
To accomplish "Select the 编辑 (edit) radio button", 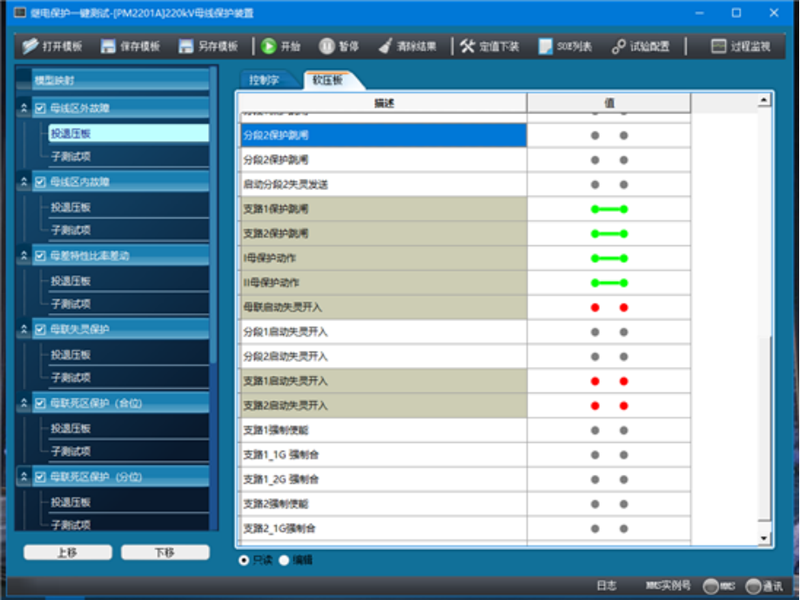I will [284, 561].
